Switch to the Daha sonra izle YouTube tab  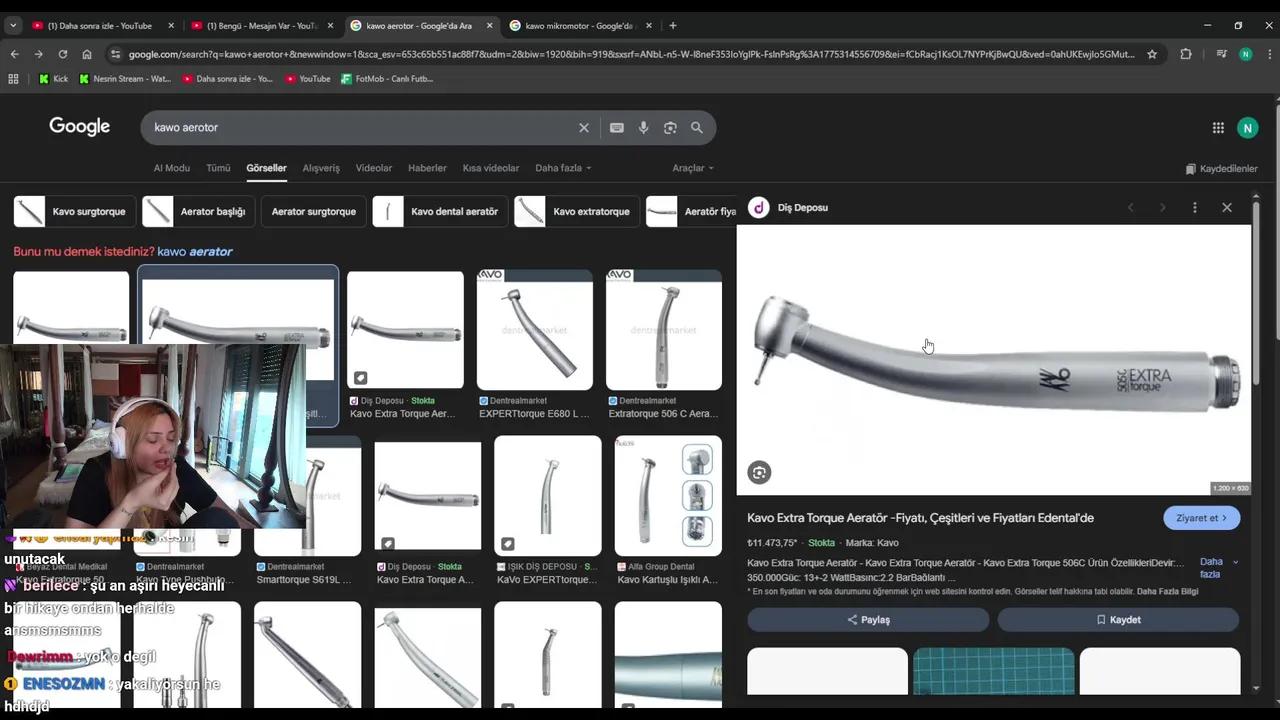[x=100, y=25]
